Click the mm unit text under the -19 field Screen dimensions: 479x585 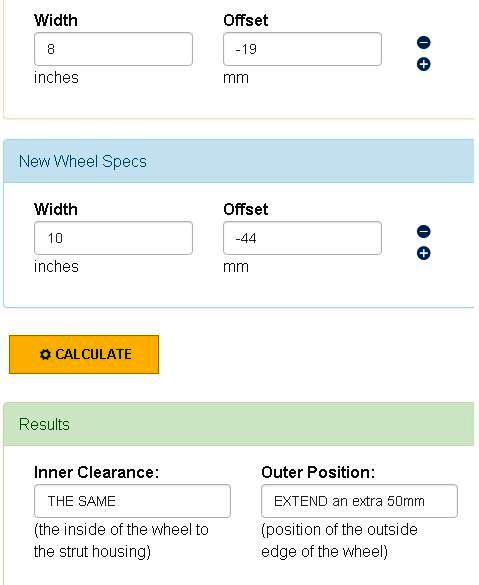tap(236, 78)
